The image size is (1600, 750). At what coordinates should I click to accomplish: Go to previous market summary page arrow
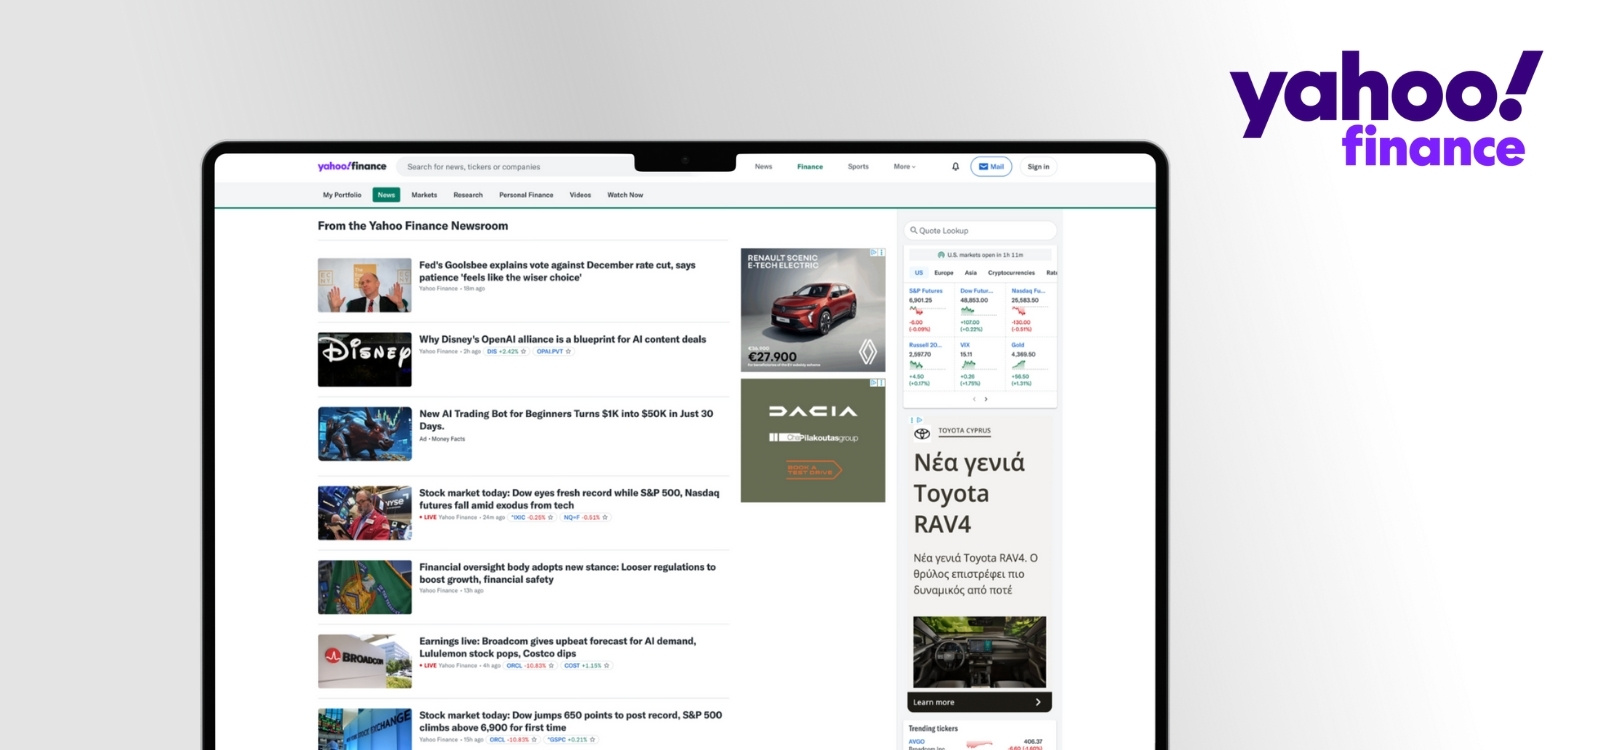974,399
